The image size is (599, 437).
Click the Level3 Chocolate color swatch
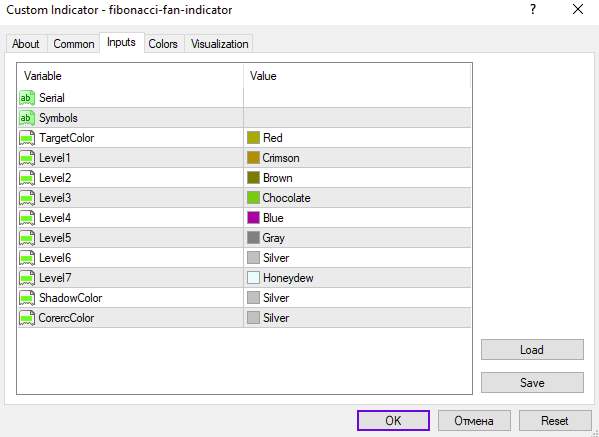coord(253,198)
